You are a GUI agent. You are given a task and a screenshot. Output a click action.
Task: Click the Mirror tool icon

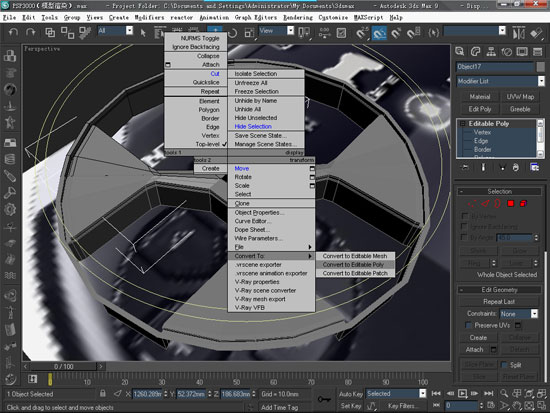point(518,33)
